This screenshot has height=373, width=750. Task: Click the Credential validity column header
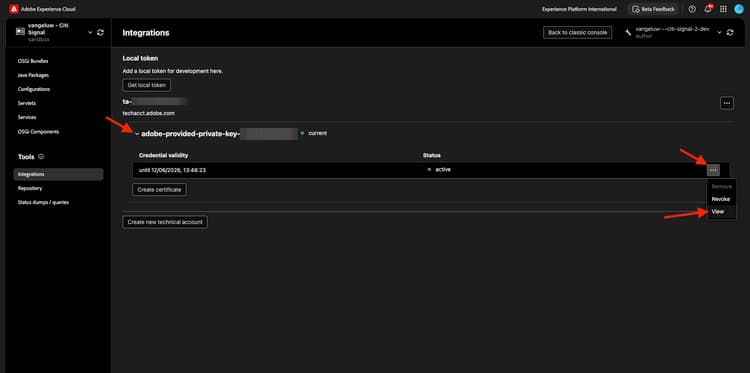164,155
